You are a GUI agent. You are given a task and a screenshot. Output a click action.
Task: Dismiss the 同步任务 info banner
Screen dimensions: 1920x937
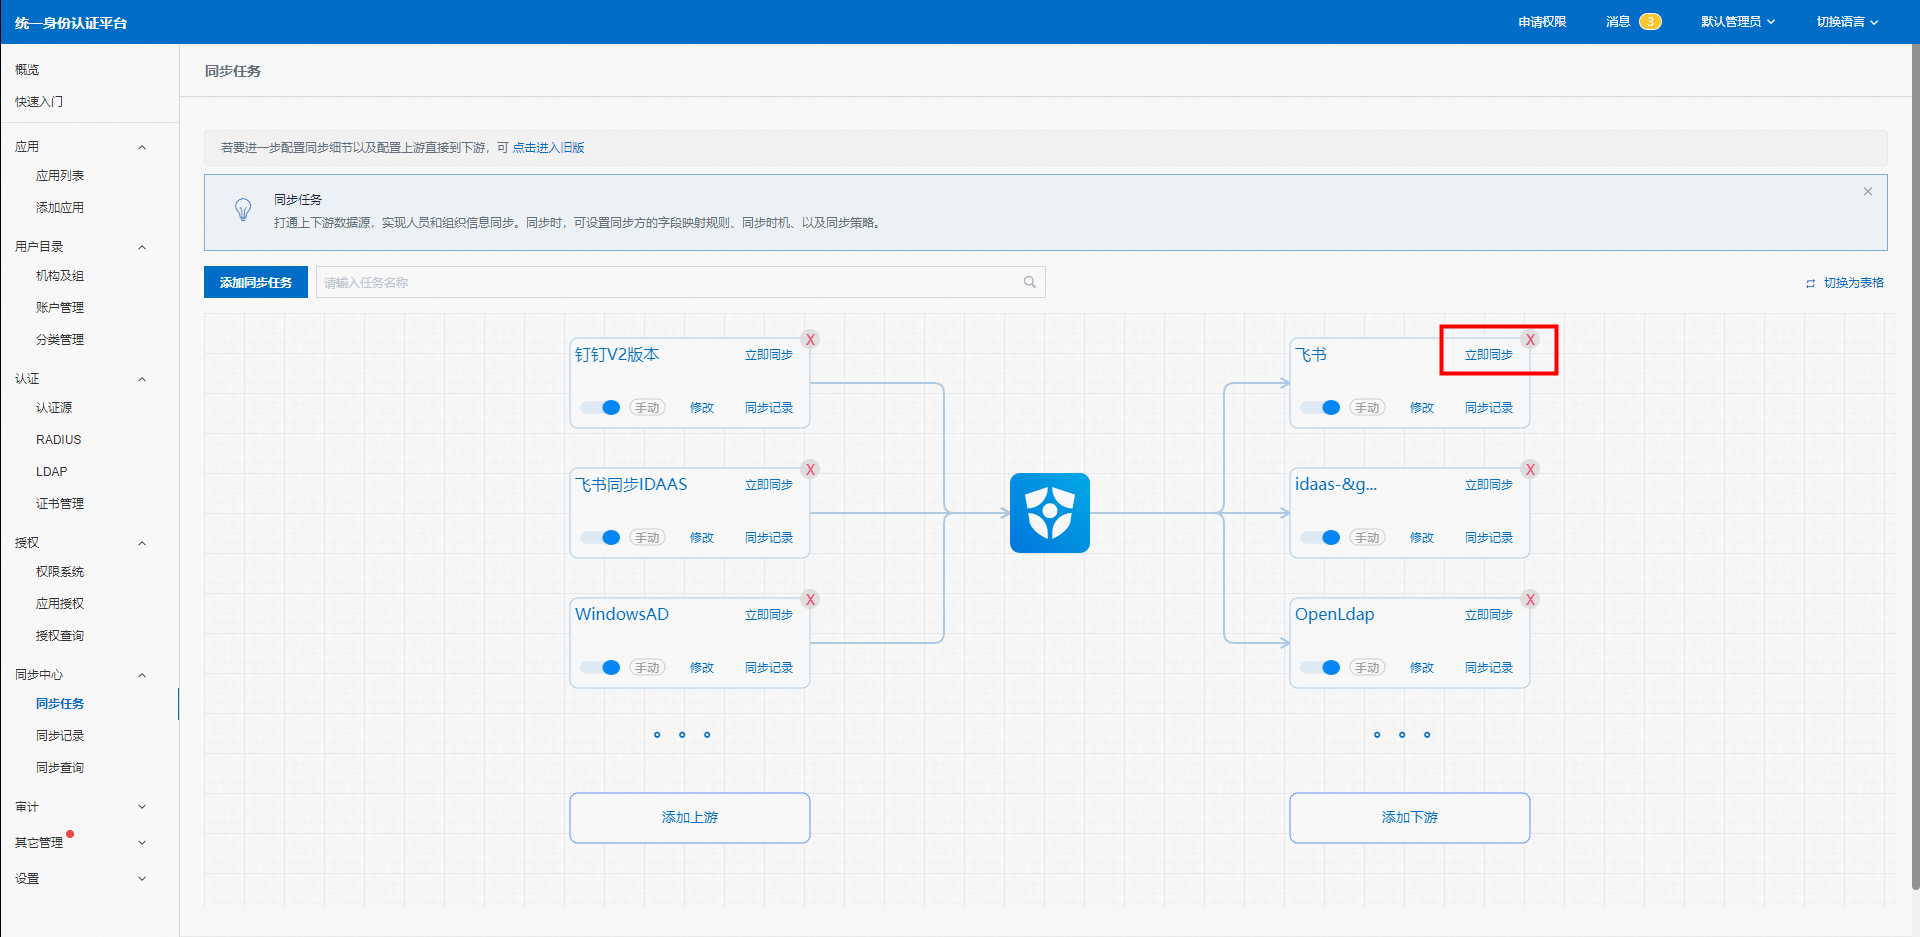(x=1867, y=192)
